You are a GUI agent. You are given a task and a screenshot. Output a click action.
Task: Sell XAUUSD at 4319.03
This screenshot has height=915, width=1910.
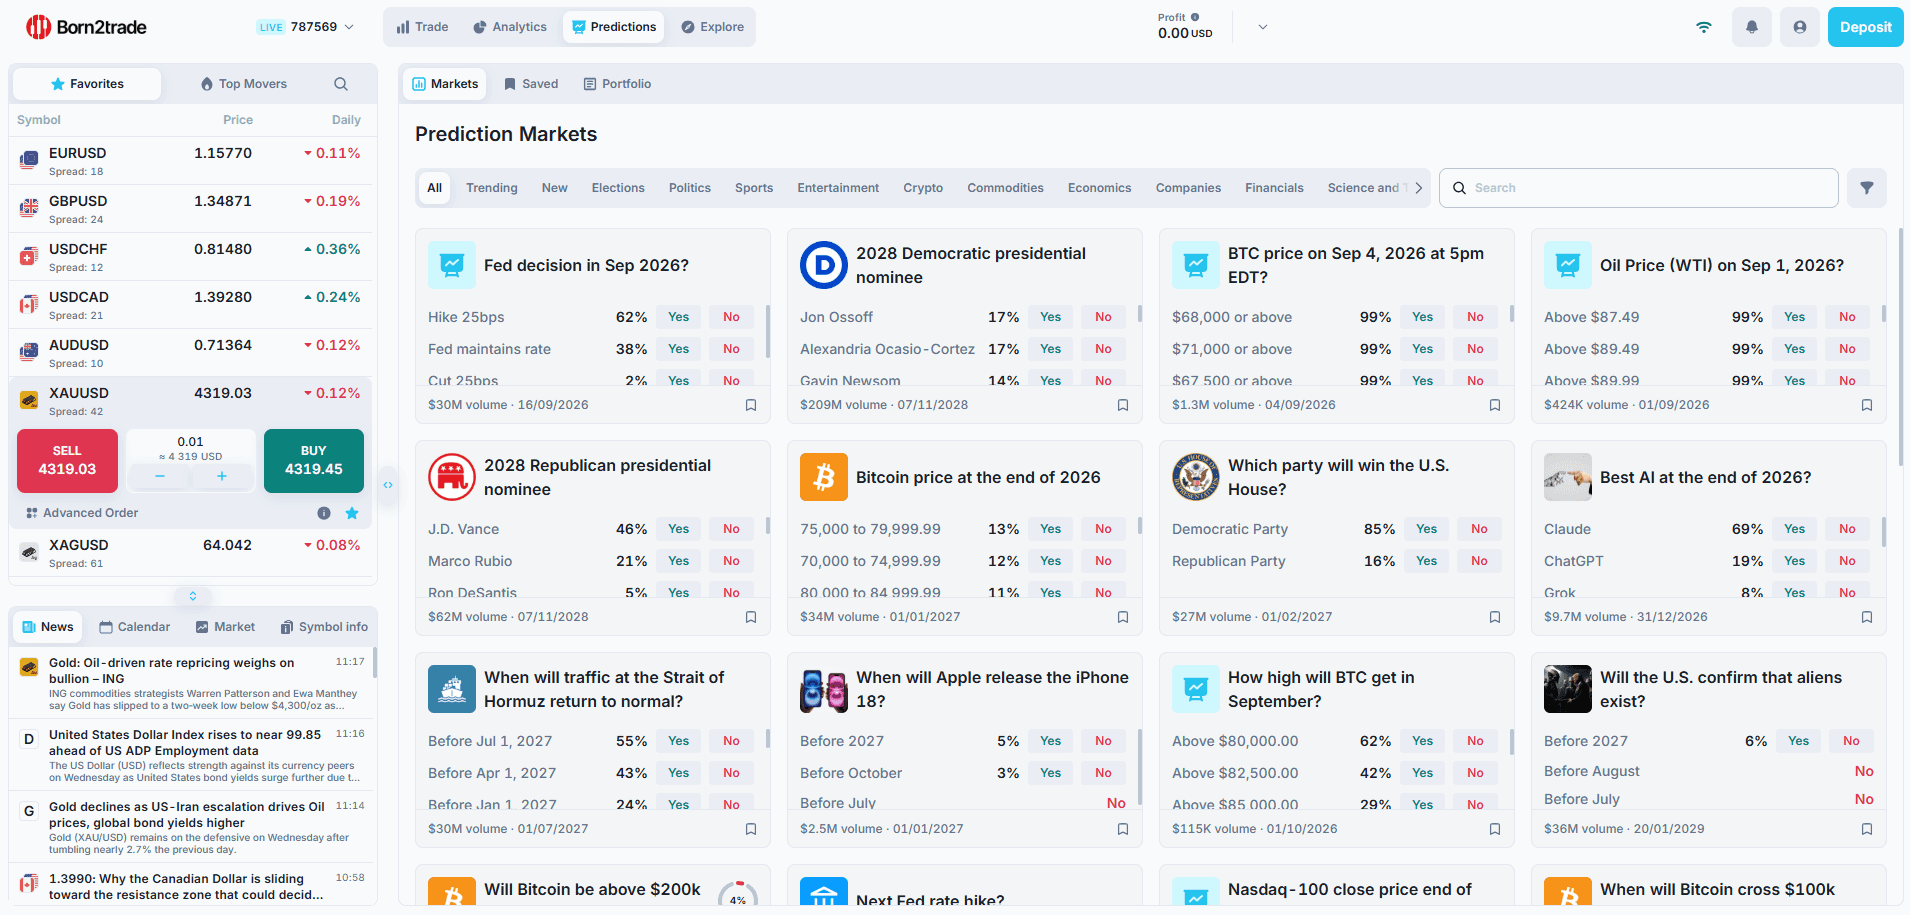pos(67,461)
